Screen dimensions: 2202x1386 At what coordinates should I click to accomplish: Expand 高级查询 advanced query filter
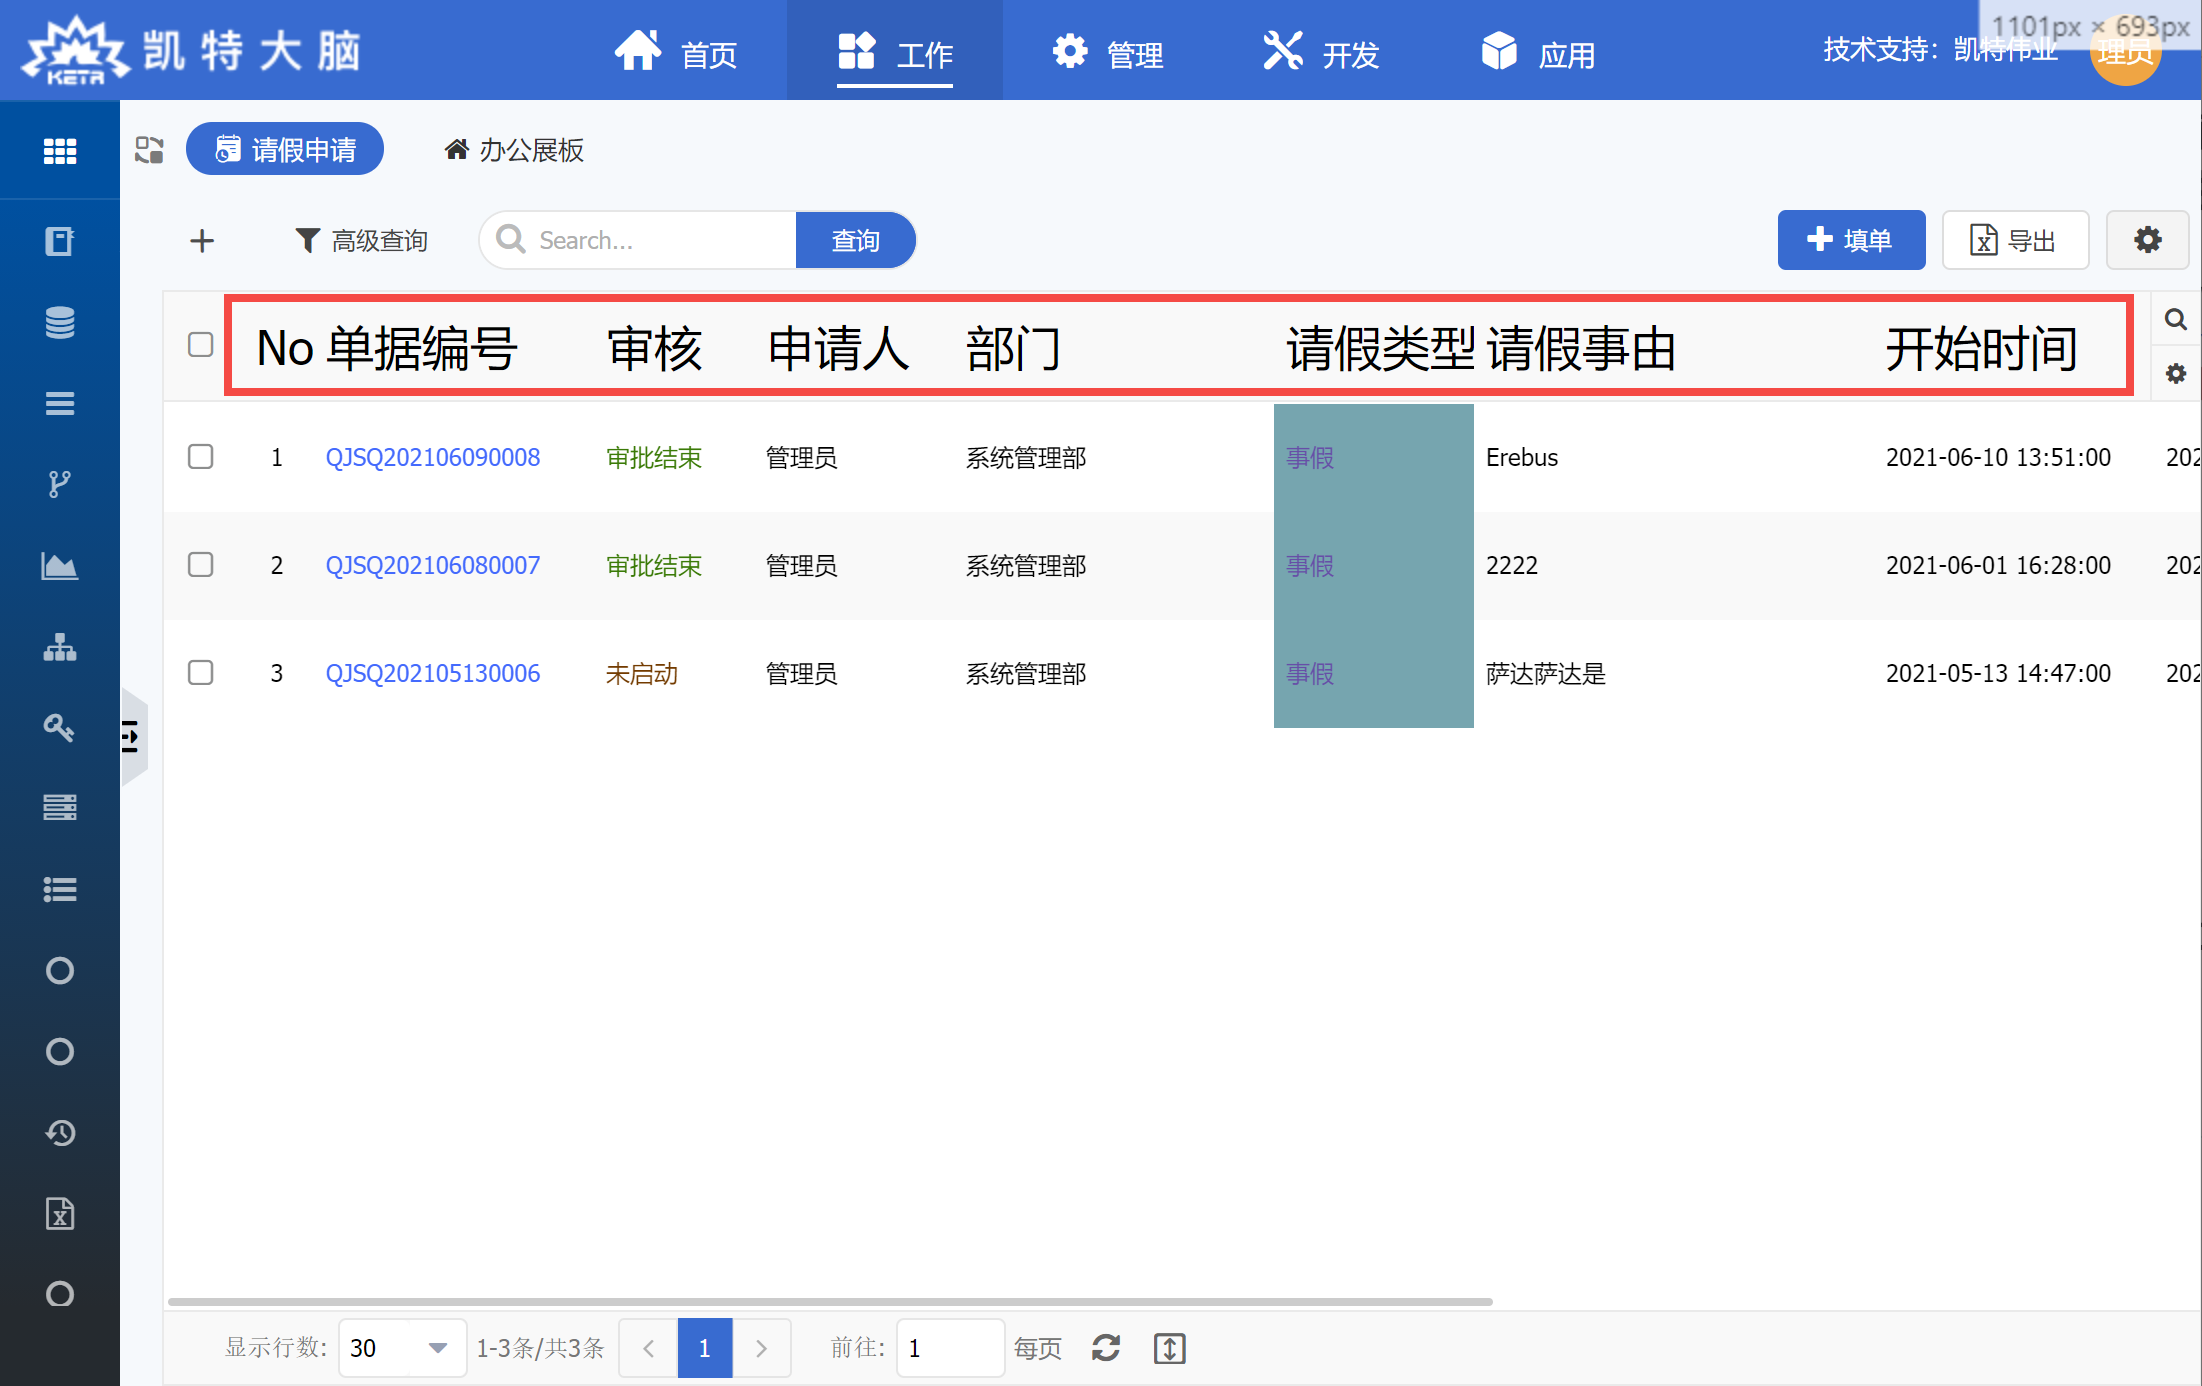pyautogui.click(x=362, y=240)
